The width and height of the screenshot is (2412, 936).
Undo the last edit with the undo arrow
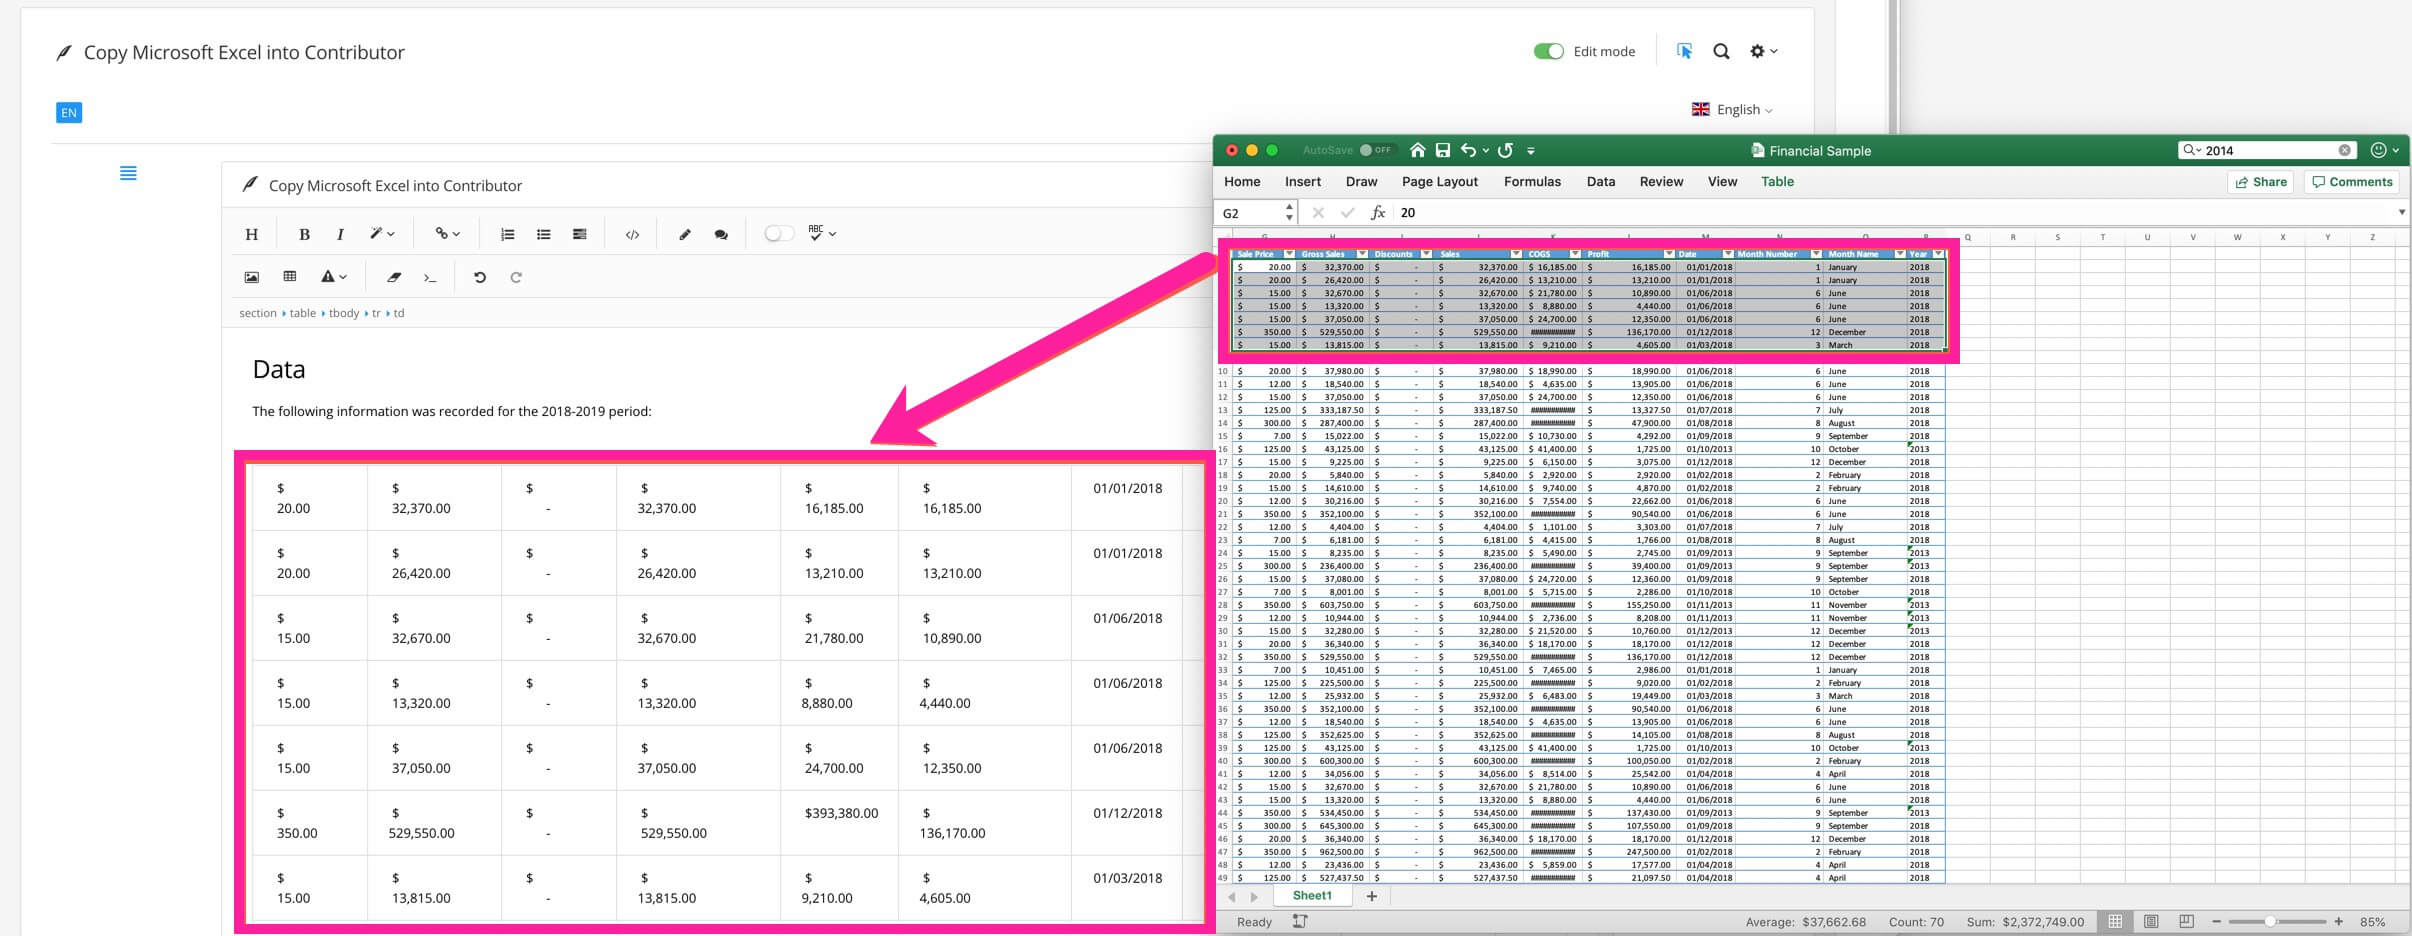pos(481,277)
